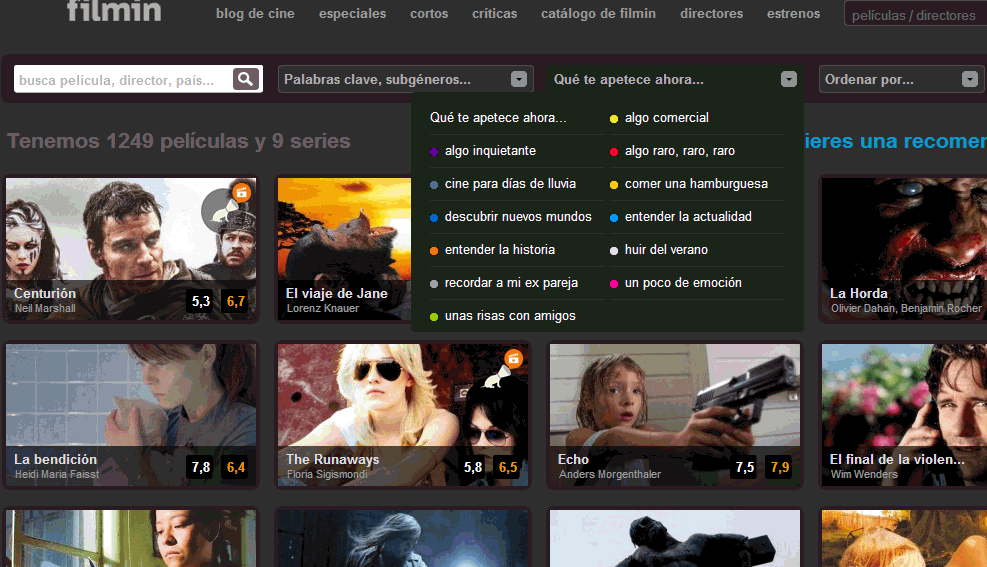Click yellow dot beside algo comercial
The image size is (987, 567).
coord(614,118)
